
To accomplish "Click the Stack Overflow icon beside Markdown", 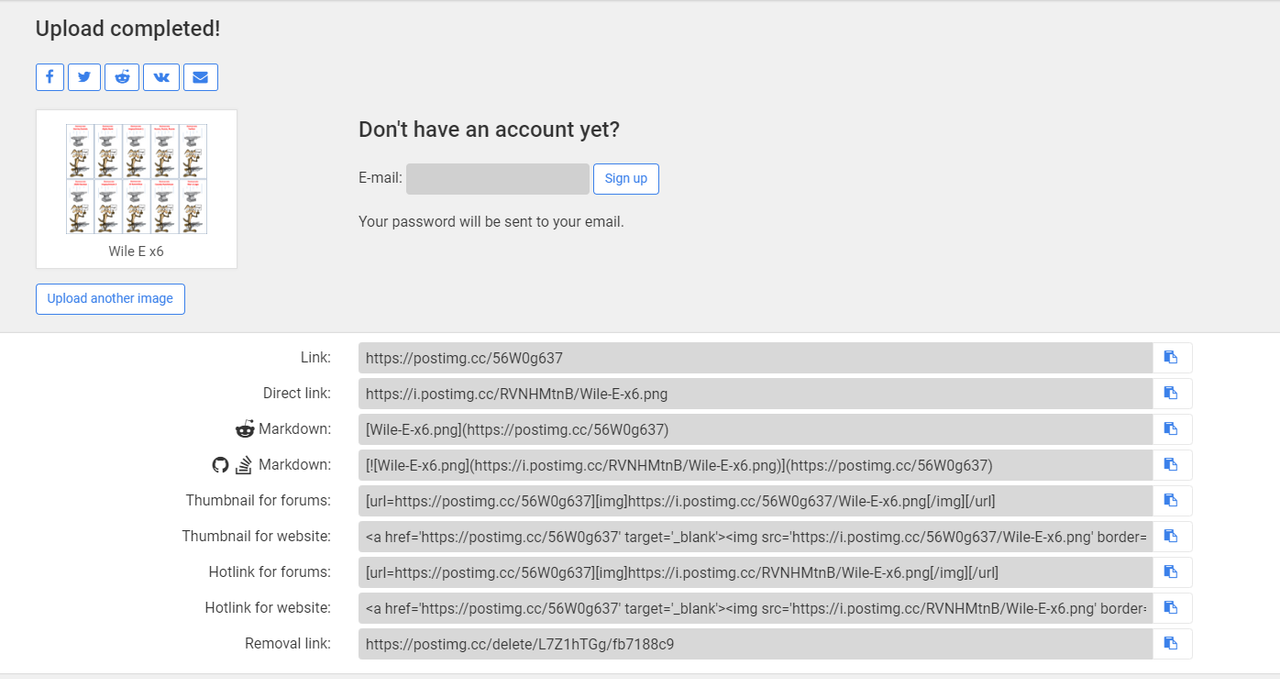I will (x=244, y=465).
